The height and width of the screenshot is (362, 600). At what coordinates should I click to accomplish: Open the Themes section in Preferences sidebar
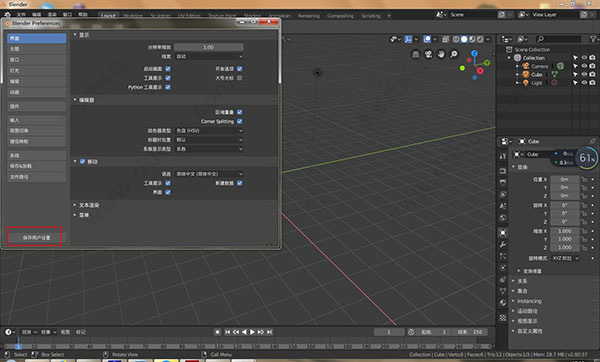click(36, 49)
